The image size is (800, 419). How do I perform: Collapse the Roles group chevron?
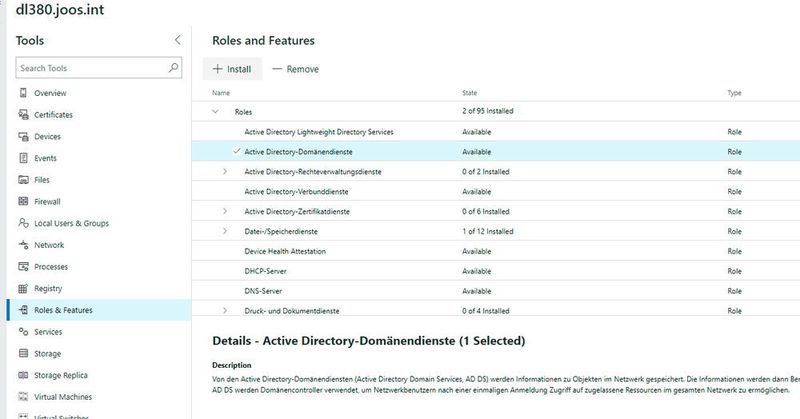click(215, 112)
